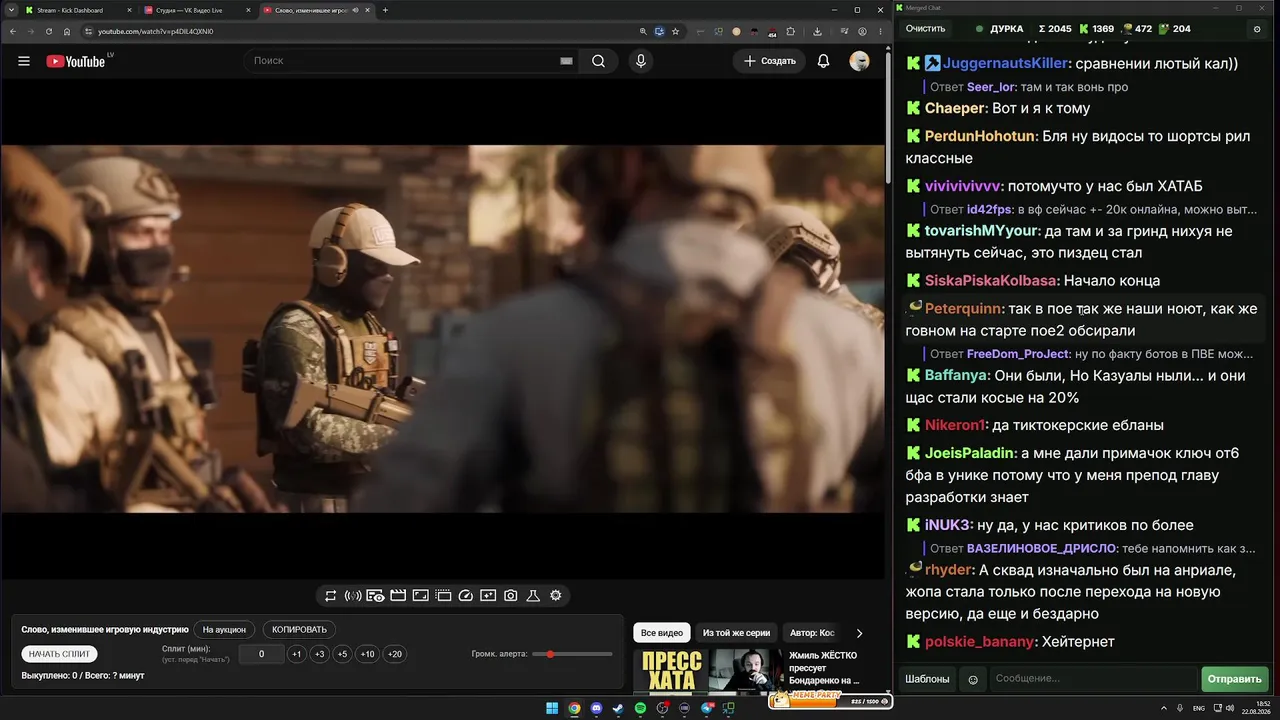Click the speedometer icon in player toolbar

[466, 596]
